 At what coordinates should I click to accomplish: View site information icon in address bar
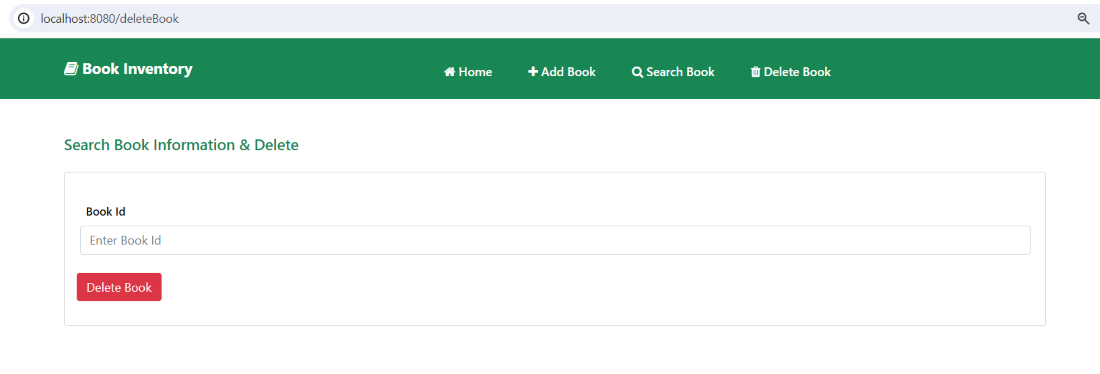coord(24,19)
